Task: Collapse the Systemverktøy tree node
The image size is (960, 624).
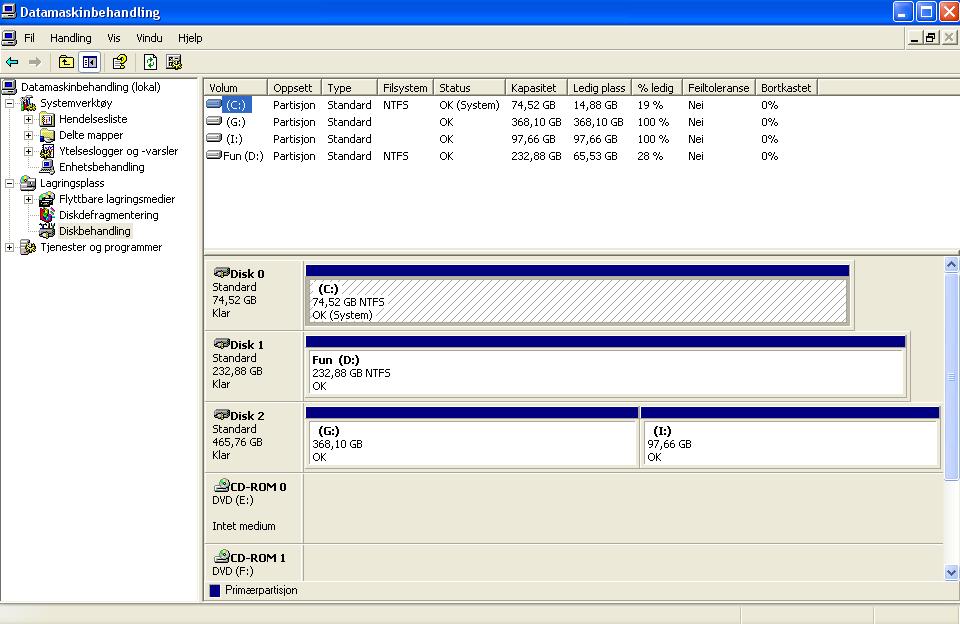Action: (x=10, y=103)
